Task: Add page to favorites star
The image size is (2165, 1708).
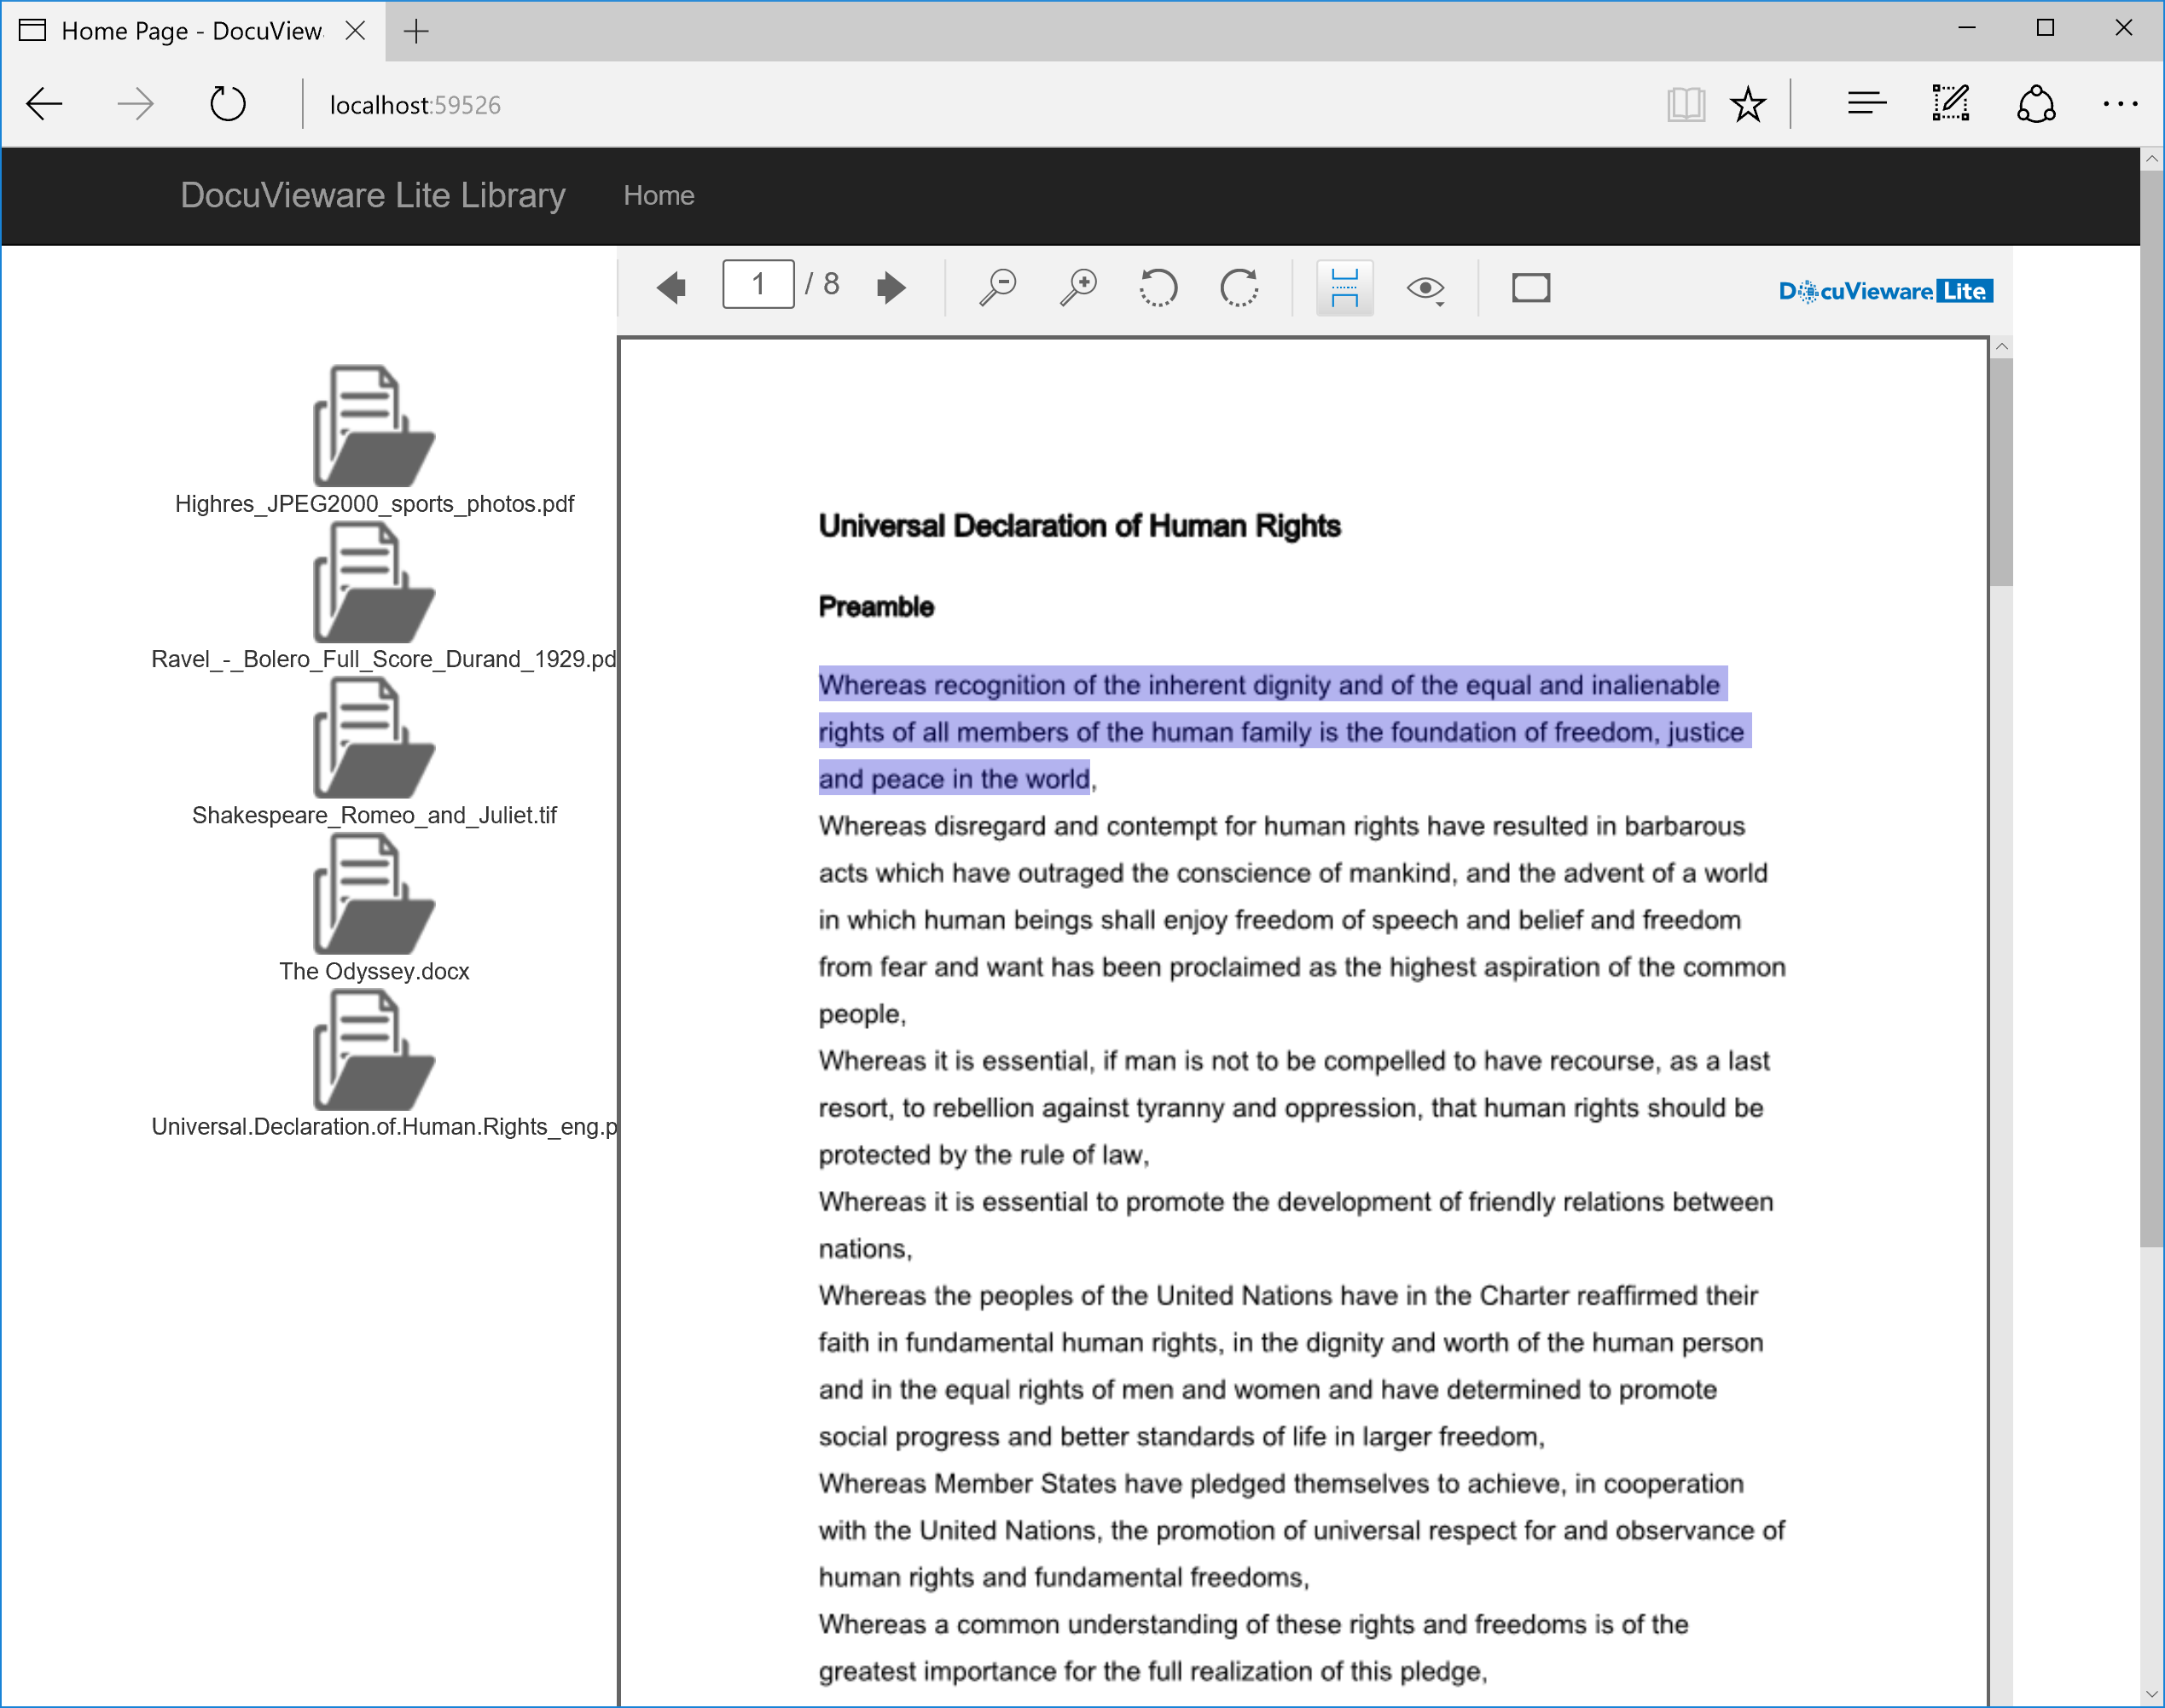Action: coord(1748,104)
